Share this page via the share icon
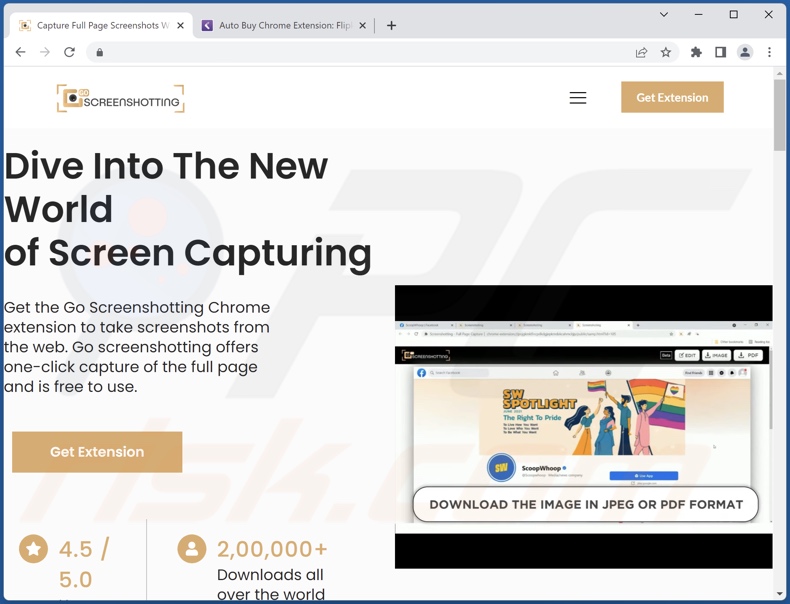The height and width of the screenshot is (604, 790). click(x=641, y=52)
